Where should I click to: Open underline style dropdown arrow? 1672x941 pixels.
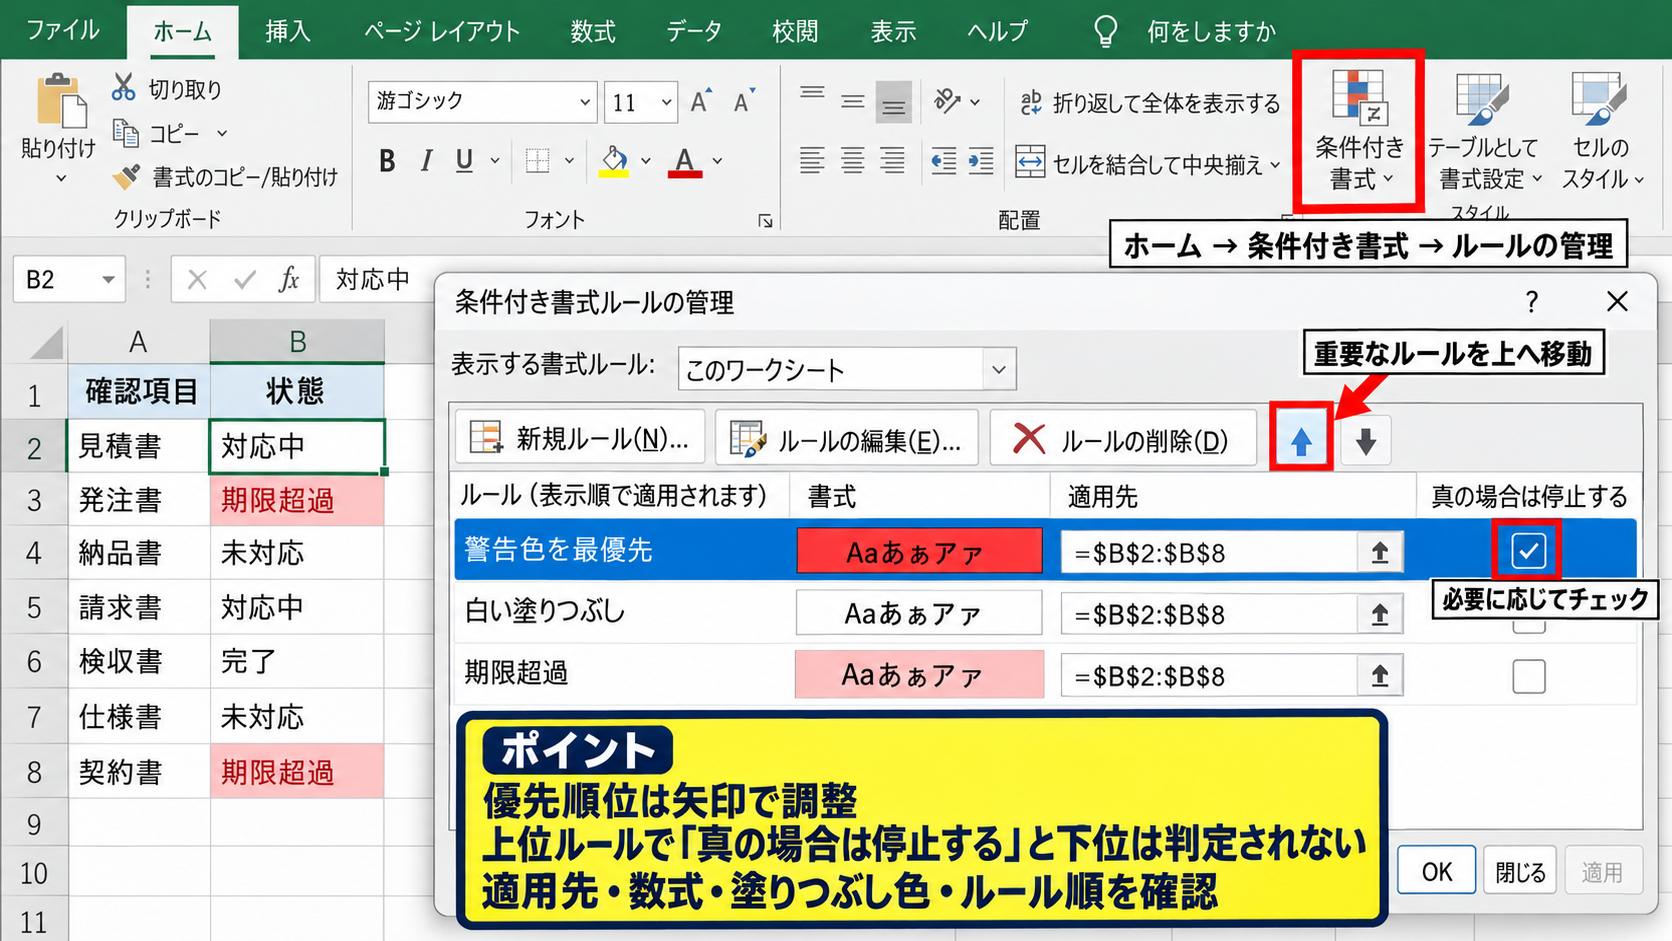click(x=494, y=160)
